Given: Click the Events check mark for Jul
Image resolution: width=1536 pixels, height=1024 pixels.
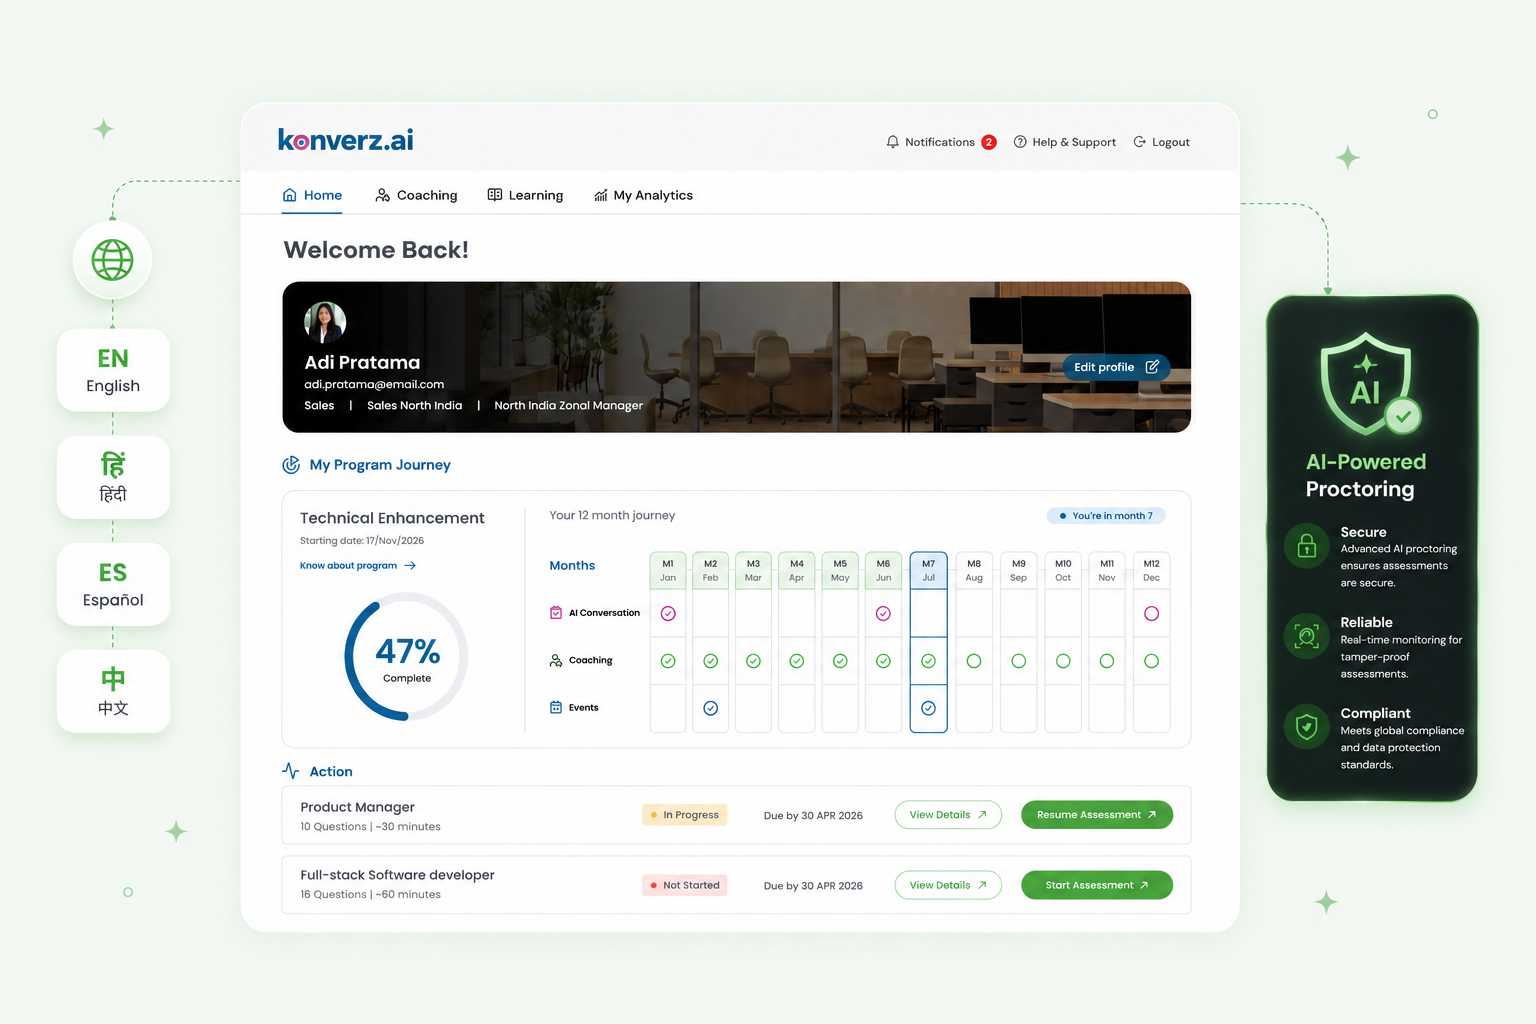Looking at the screenshot, I should [928, 708].
